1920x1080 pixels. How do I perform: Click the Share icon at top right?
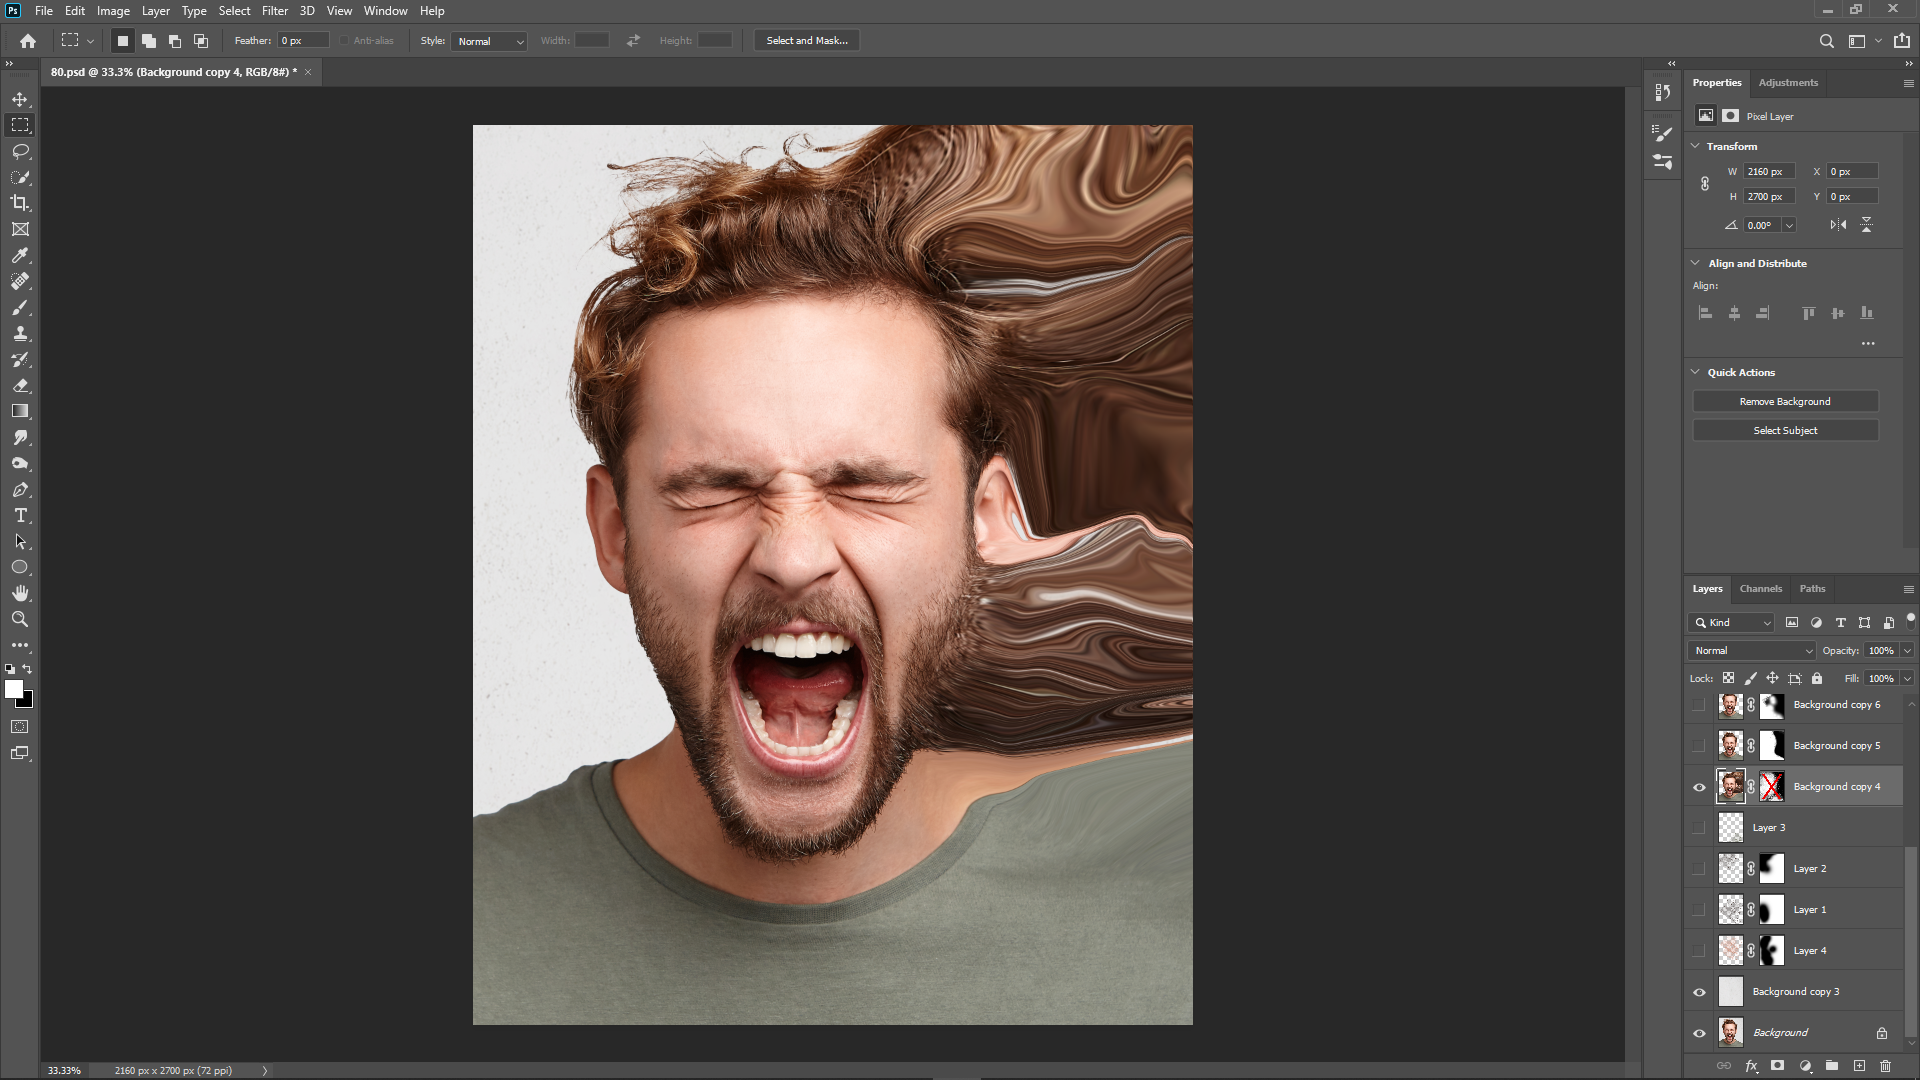[x=1902, y=41]
